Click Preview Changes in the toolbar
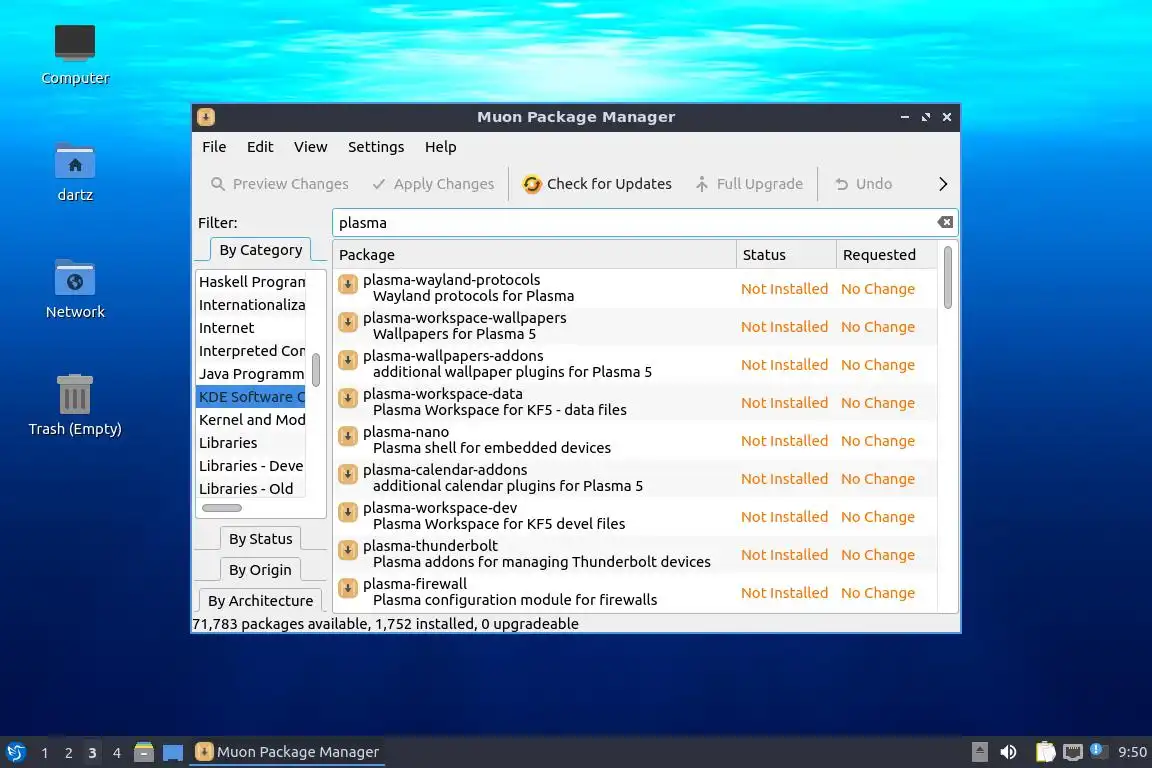Image resolution: width=1152 pixels, height=768 pixels. (x=280, y=184)
